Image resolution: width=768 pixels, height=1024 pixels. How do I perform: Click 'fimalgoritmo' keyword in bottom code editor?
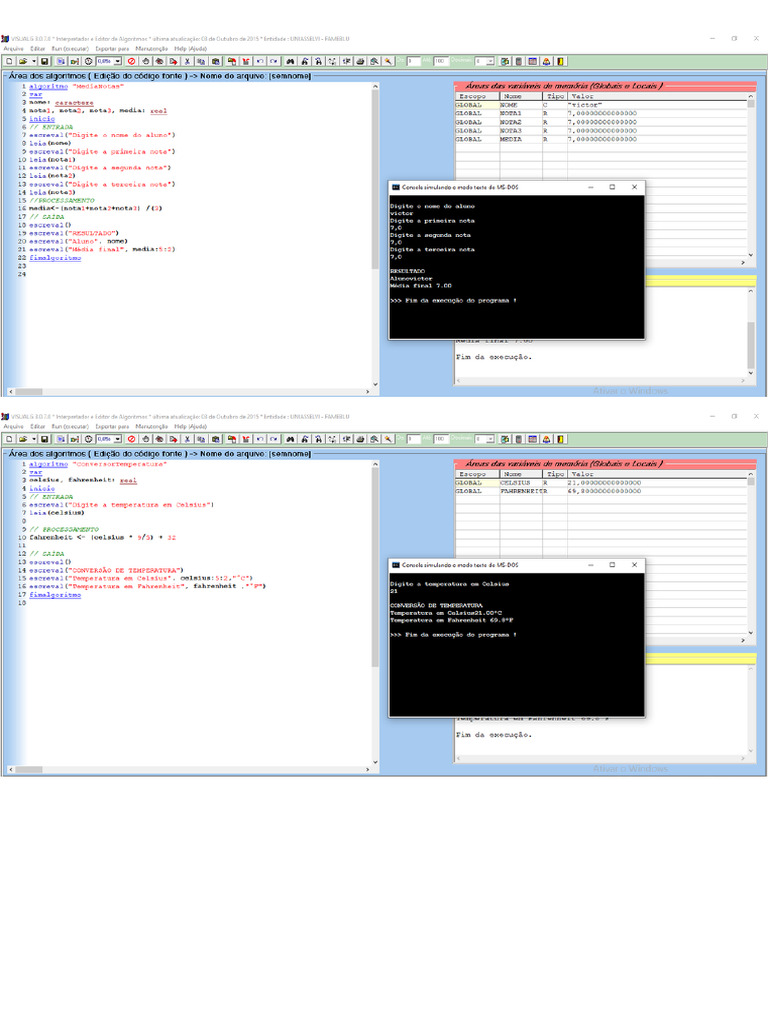coord(55,595)
